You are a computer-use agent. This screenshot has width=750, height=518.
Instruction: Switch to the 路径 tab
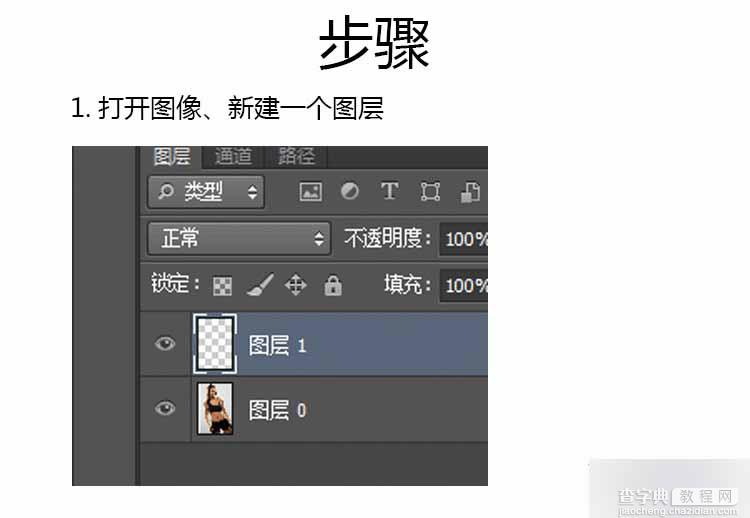coord(296,156)
